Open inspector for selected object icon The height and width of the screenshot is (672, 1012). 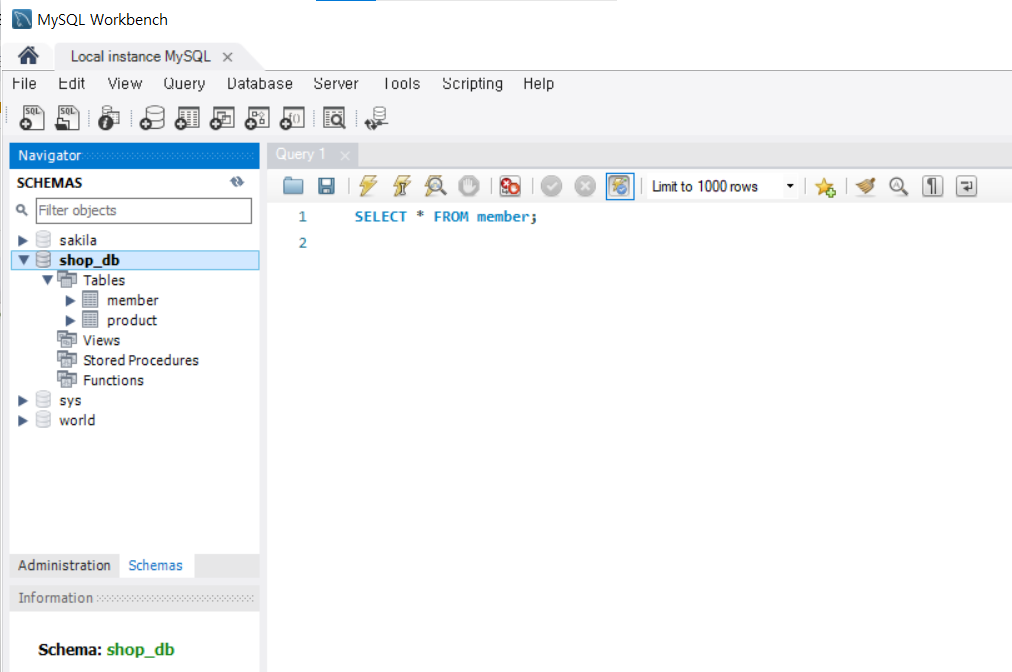point(108,118)
